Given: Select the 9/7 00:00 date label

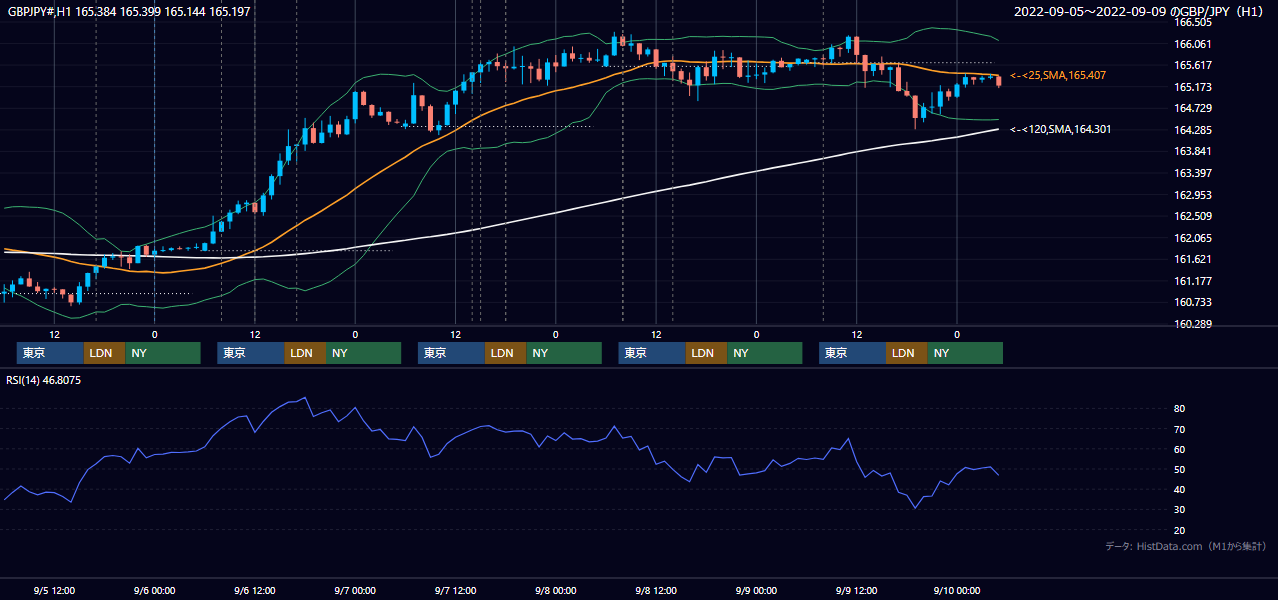Looking at the screenshot, I should tap(355, 590).
